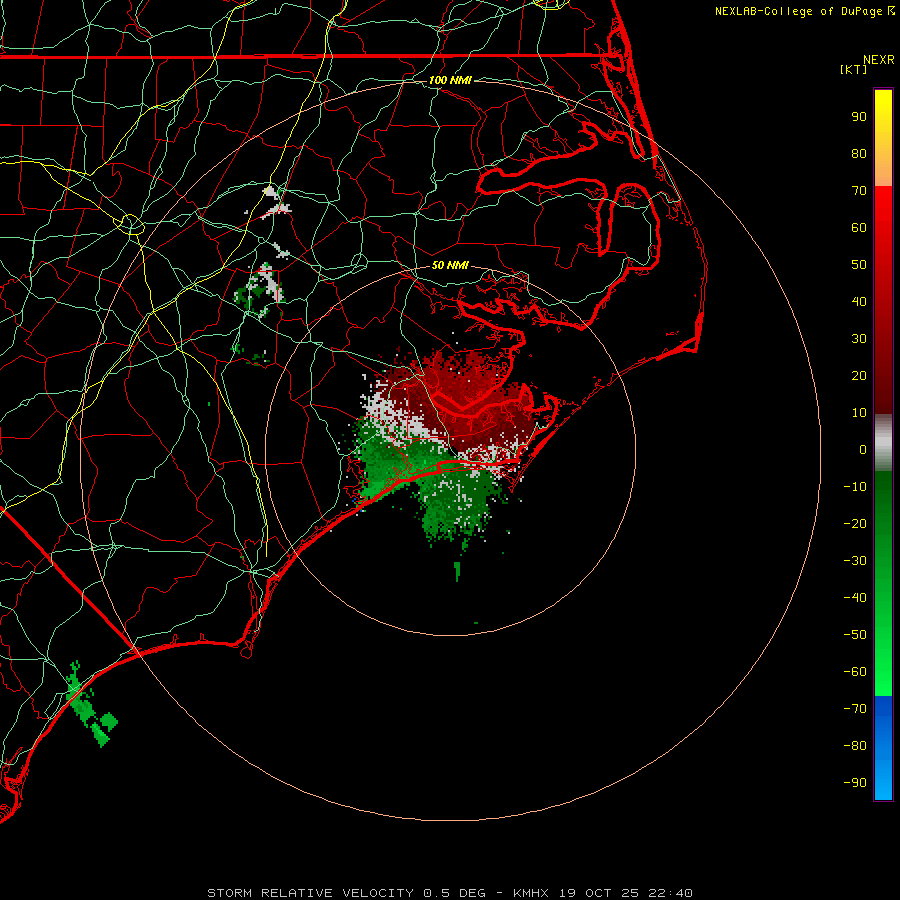Click the positive 20 value on velocity scale
The image size is (900, 900).
coord(859,375)
